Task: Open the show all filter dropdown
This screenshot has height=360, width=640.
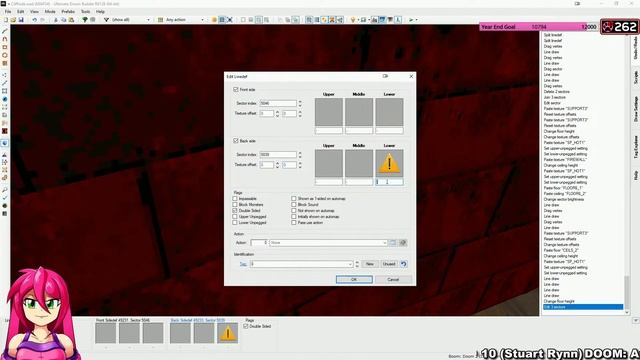Action: [x=148, y=20]
